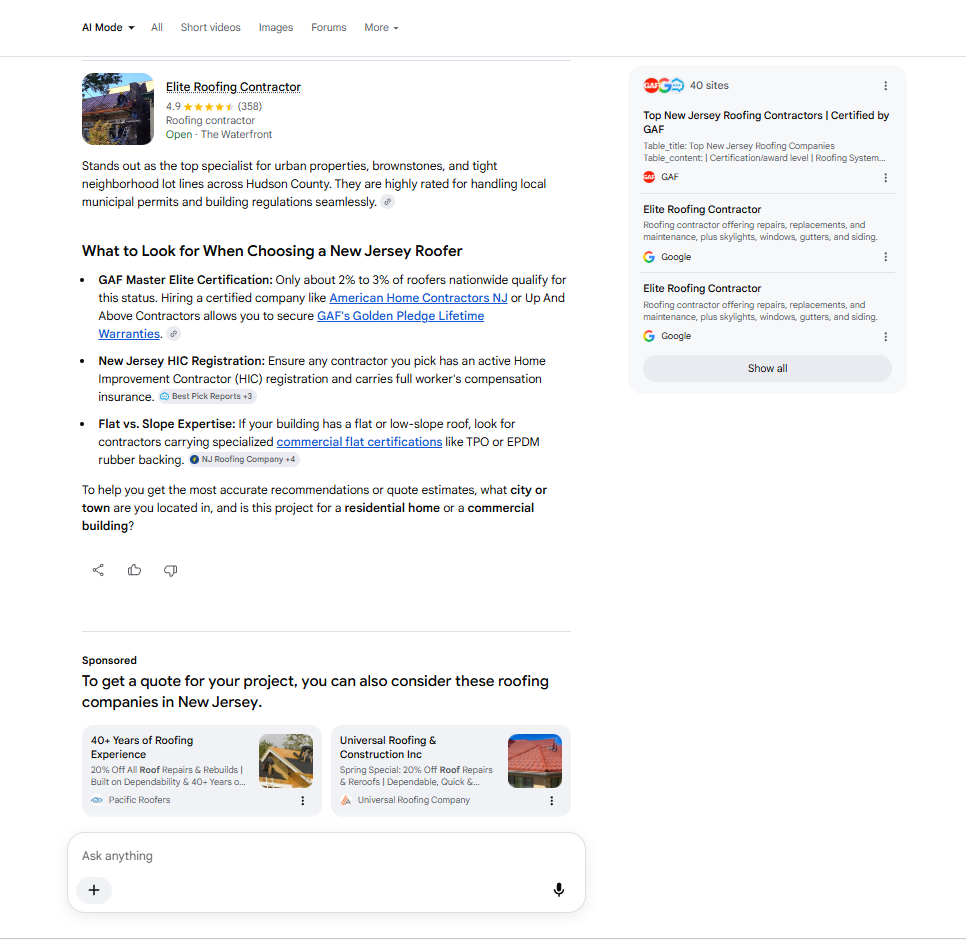Open options for Pacific Roofers ad
Image resolution: width=966 pixels, height=940 pixels.
click(302, 801)
